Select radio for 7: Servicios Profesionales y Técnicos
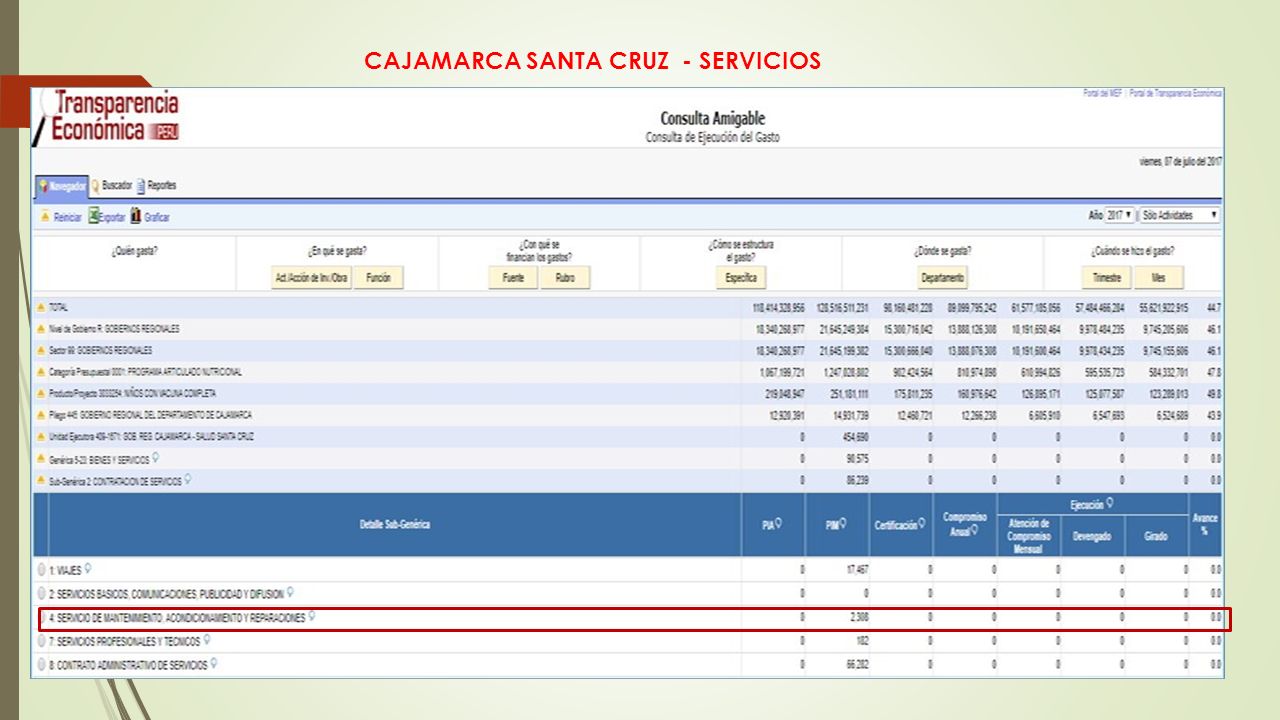 [42, 641]
